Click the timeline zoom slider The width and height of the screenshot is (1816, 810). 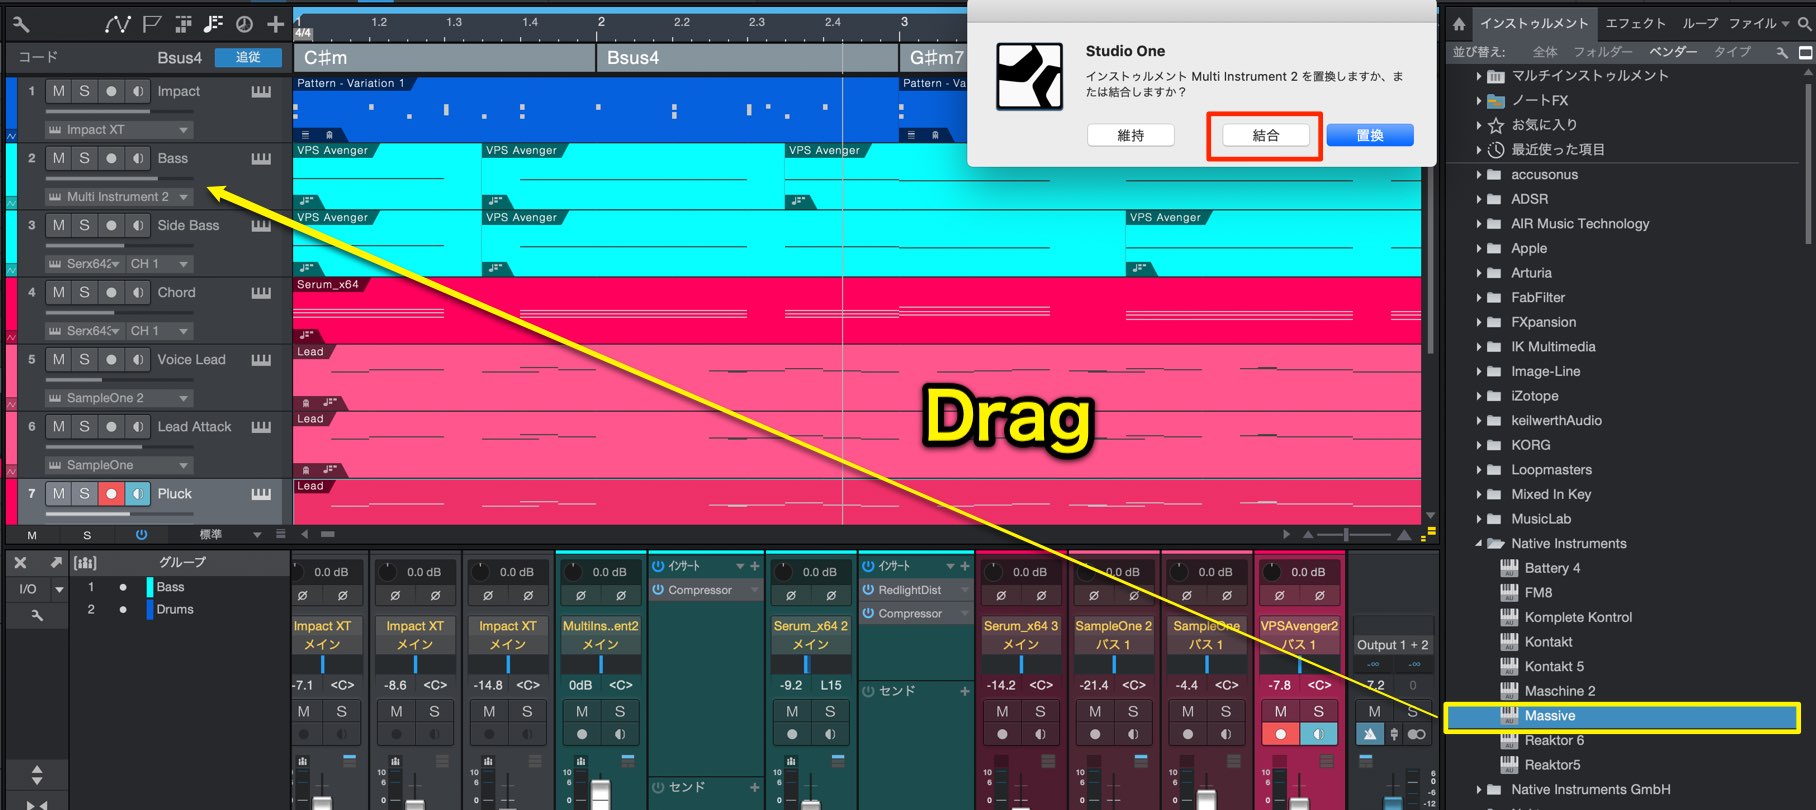[1346, 535]
